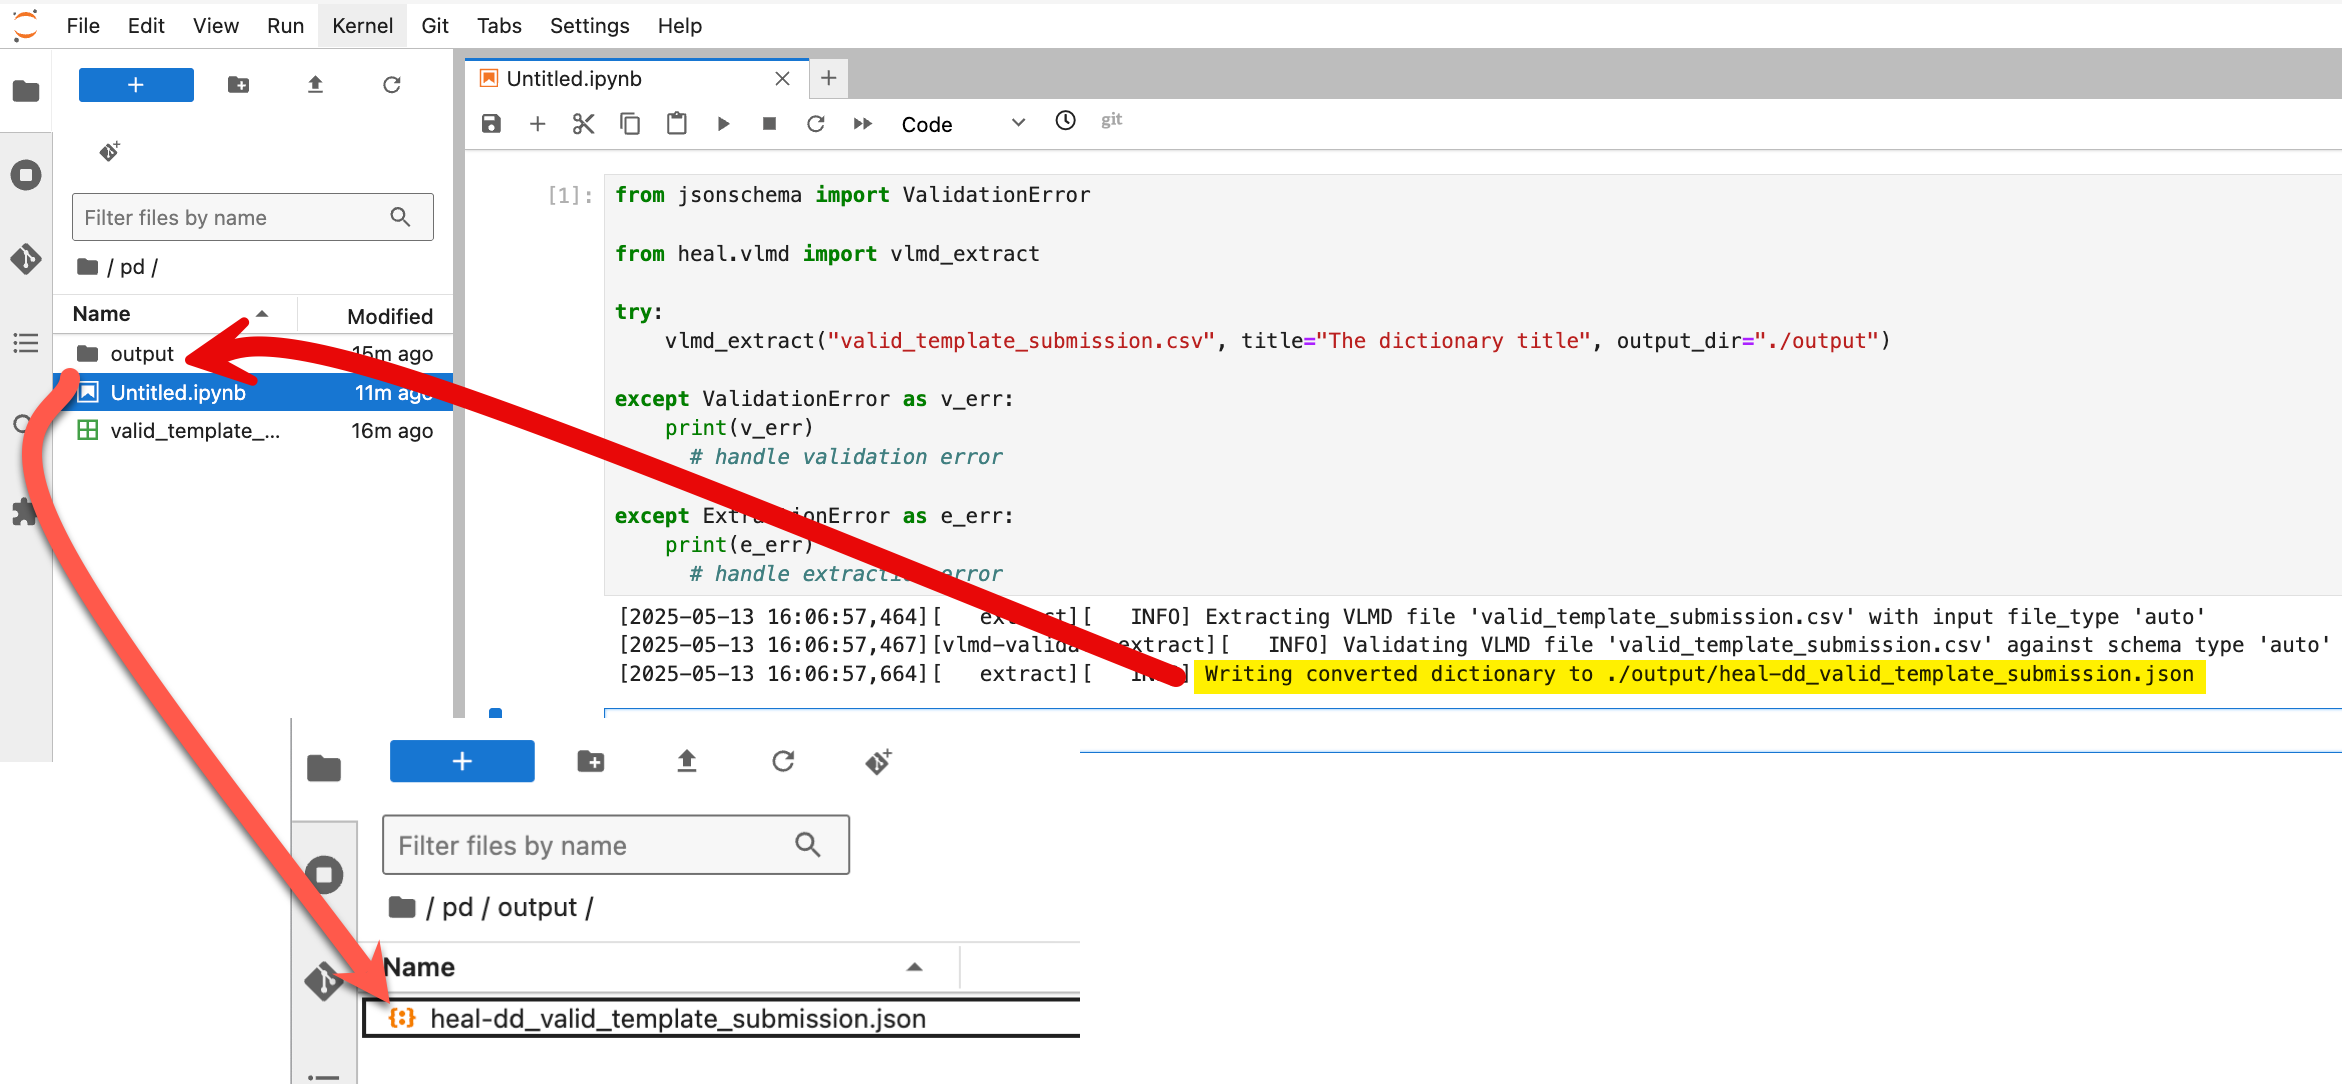
Task: Click the clock icon in notebook toolbar
Action: [1066, 120]
